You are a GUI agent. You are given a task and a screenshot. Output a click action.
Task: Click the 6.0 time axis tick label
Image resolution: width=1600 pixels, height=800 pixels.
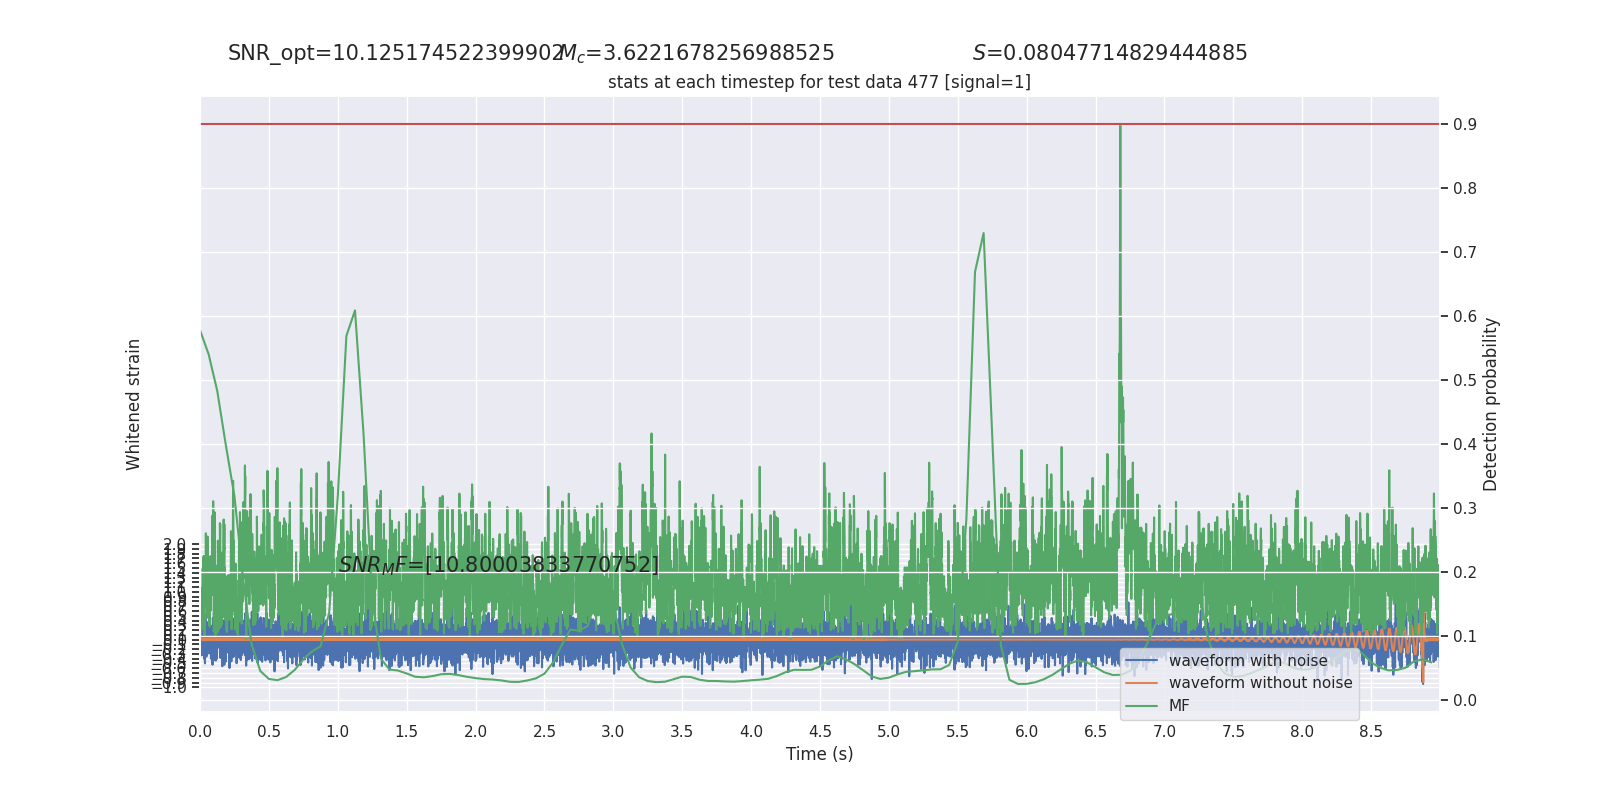[x=1027, y=732]
